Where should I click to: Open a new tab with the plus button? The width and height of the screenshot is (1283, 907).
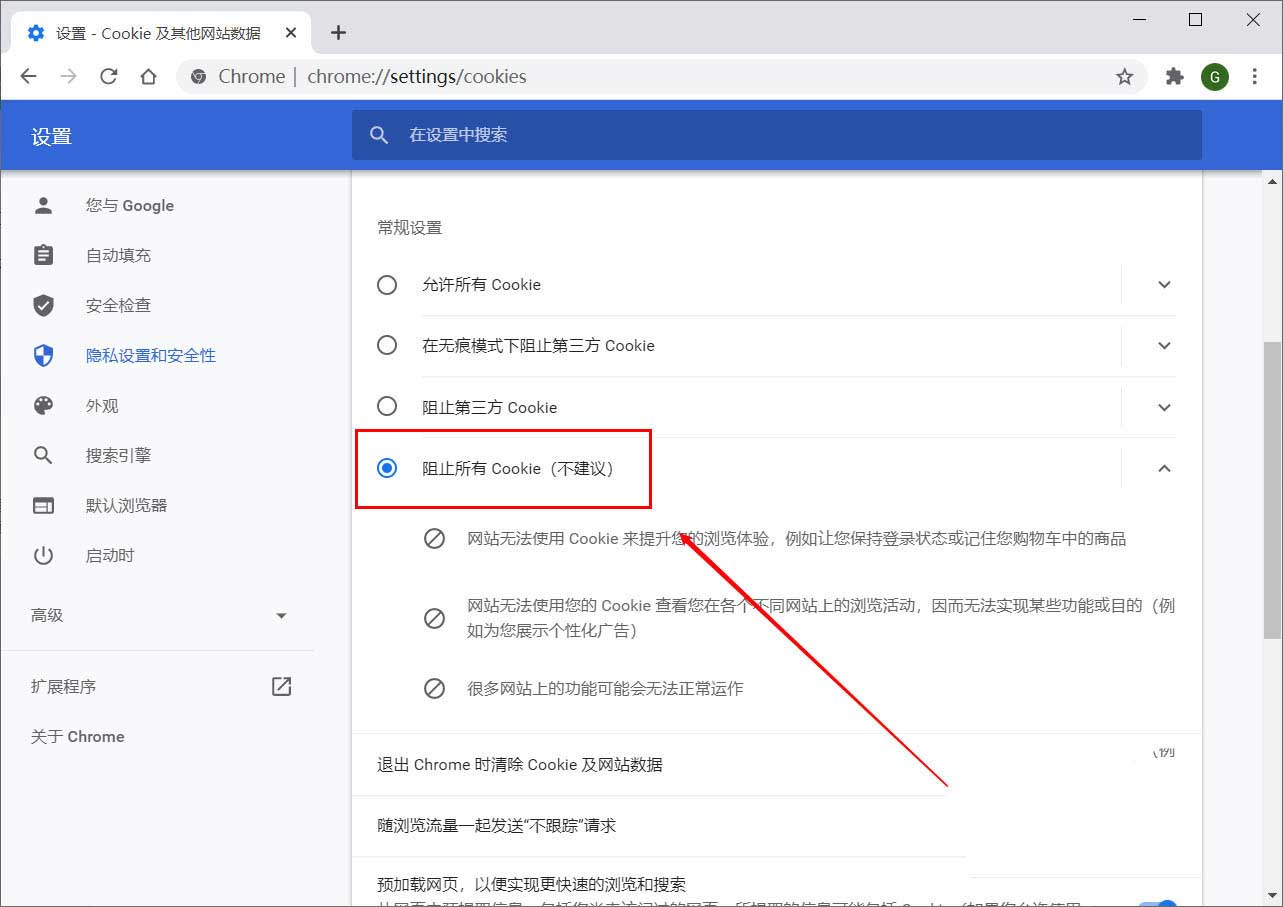(x=338, y=33)
